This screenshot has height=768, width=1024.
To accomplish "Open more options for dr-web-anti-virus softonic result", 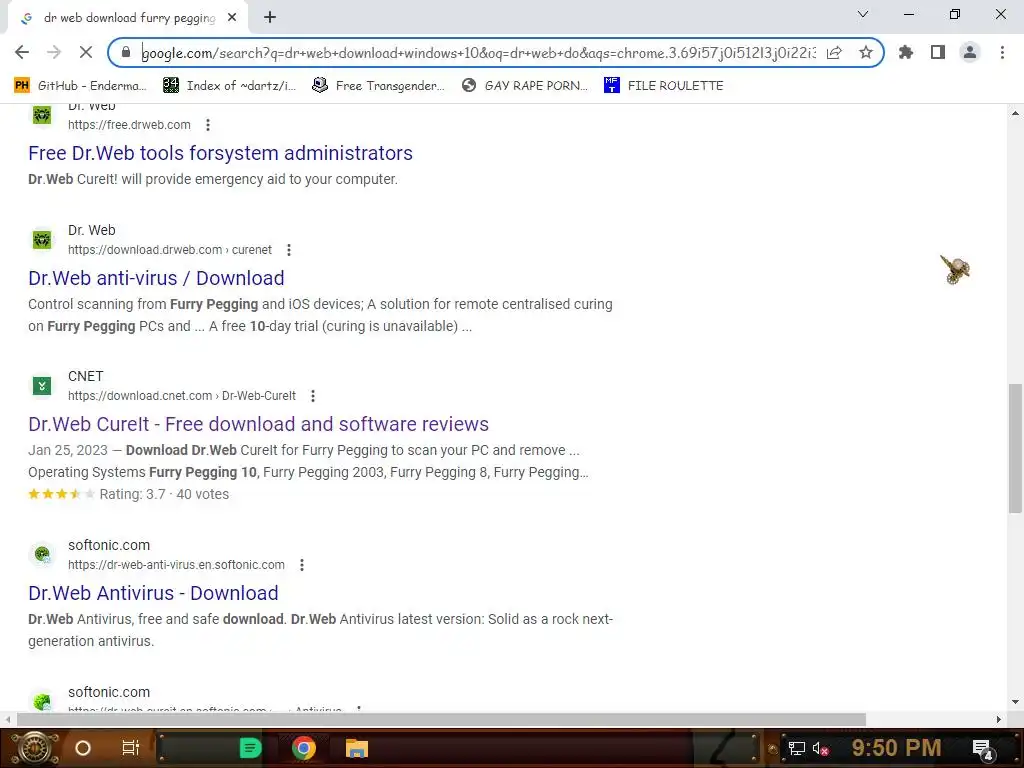I will pyautogui.click(x=302, y=565).
